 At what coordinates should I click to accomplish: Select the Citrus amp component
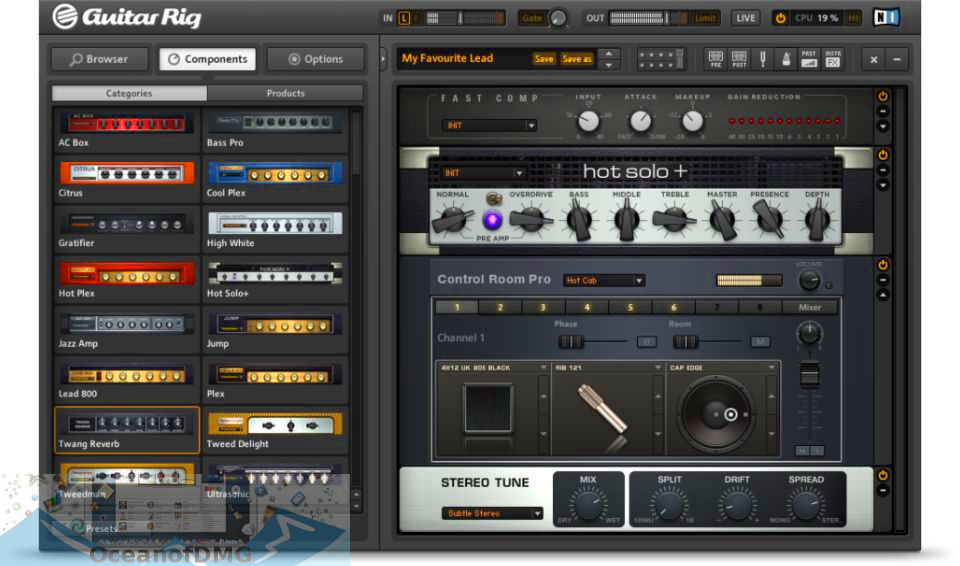click(x=126, y=180)
